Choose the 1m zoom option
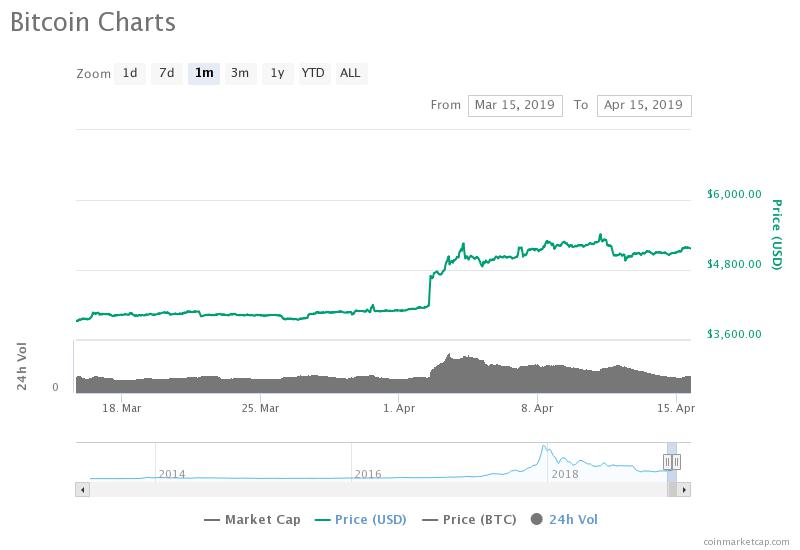 [204, 73]
